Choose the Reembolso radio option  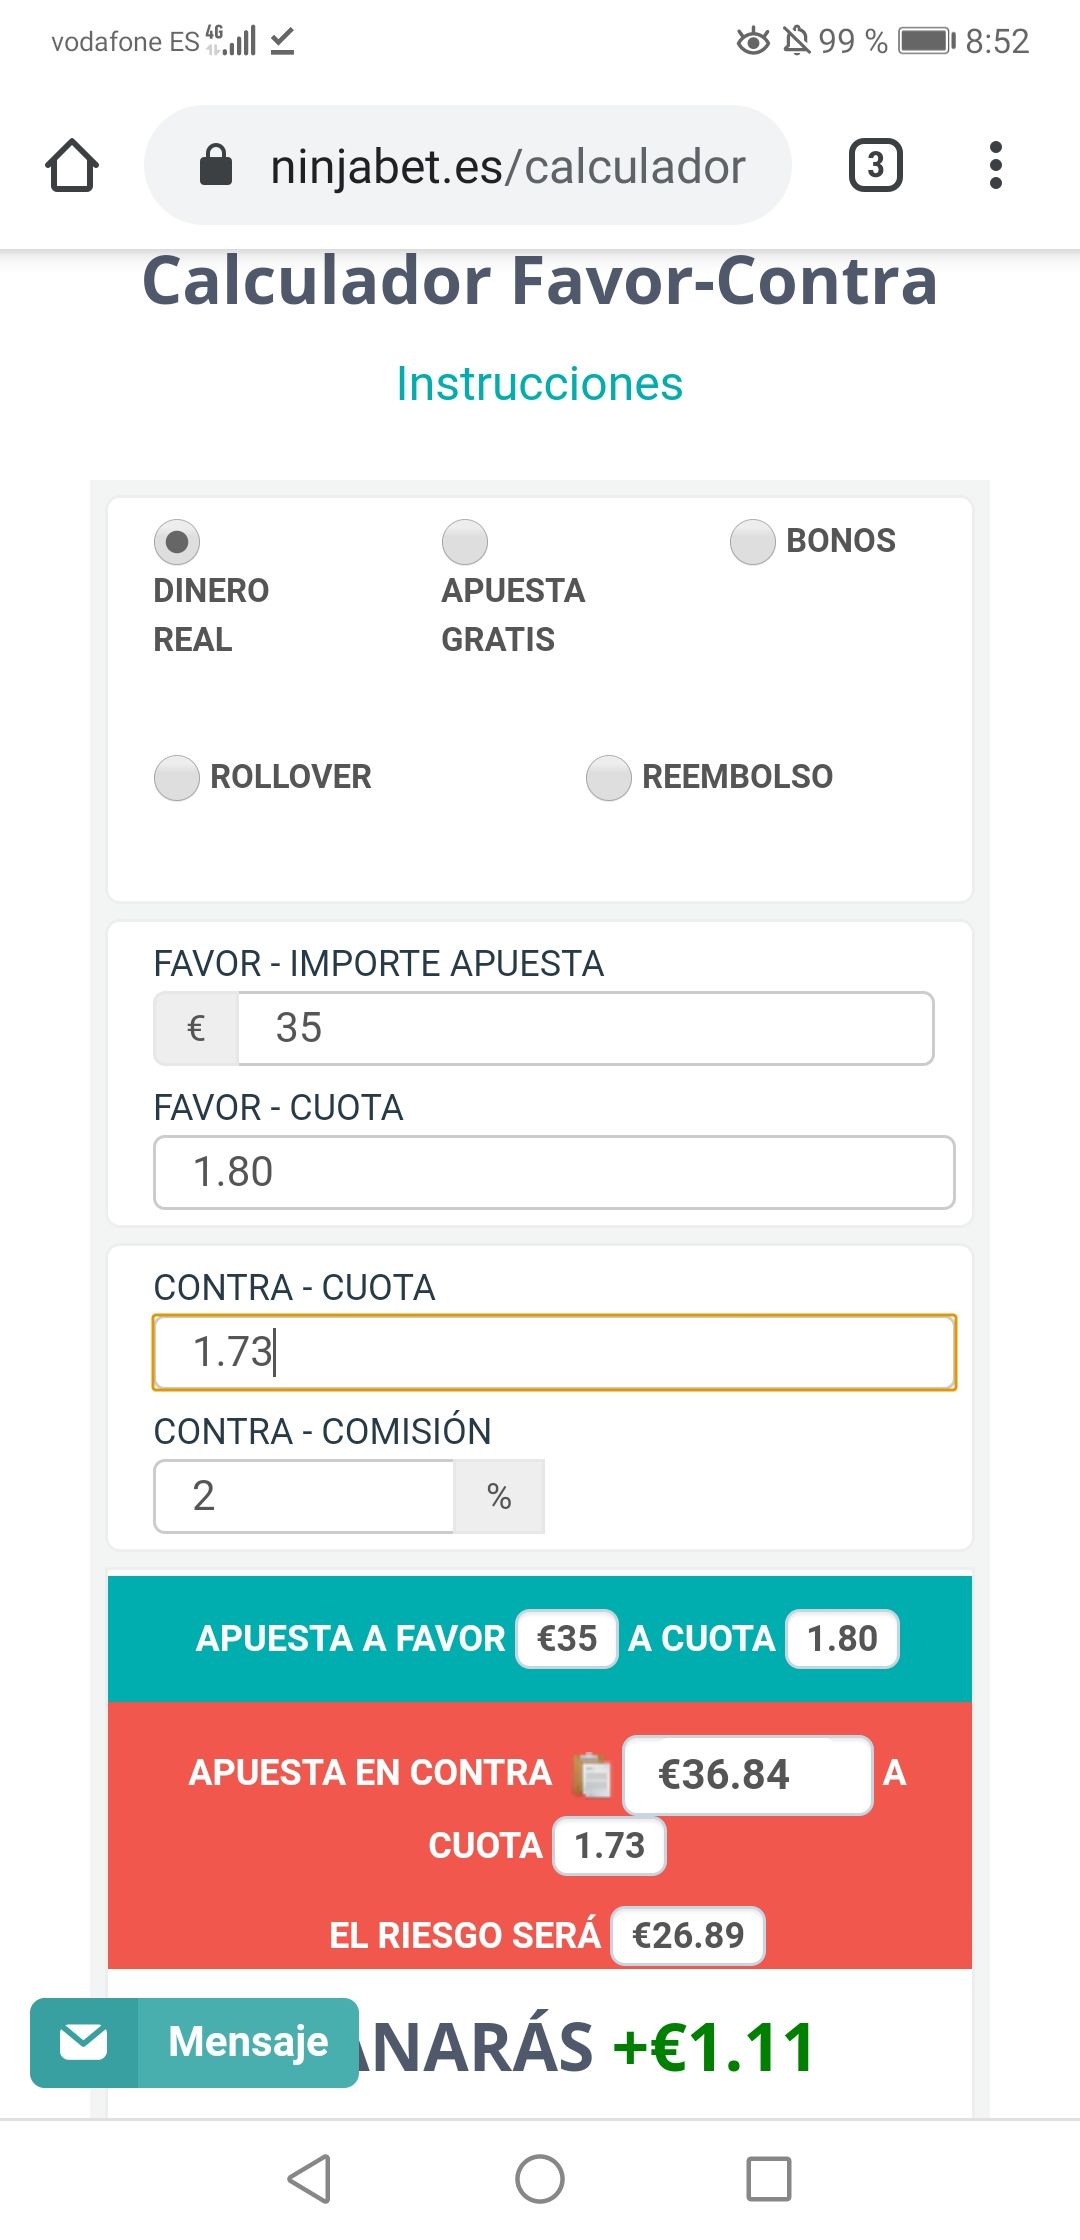tap(609, 778)
